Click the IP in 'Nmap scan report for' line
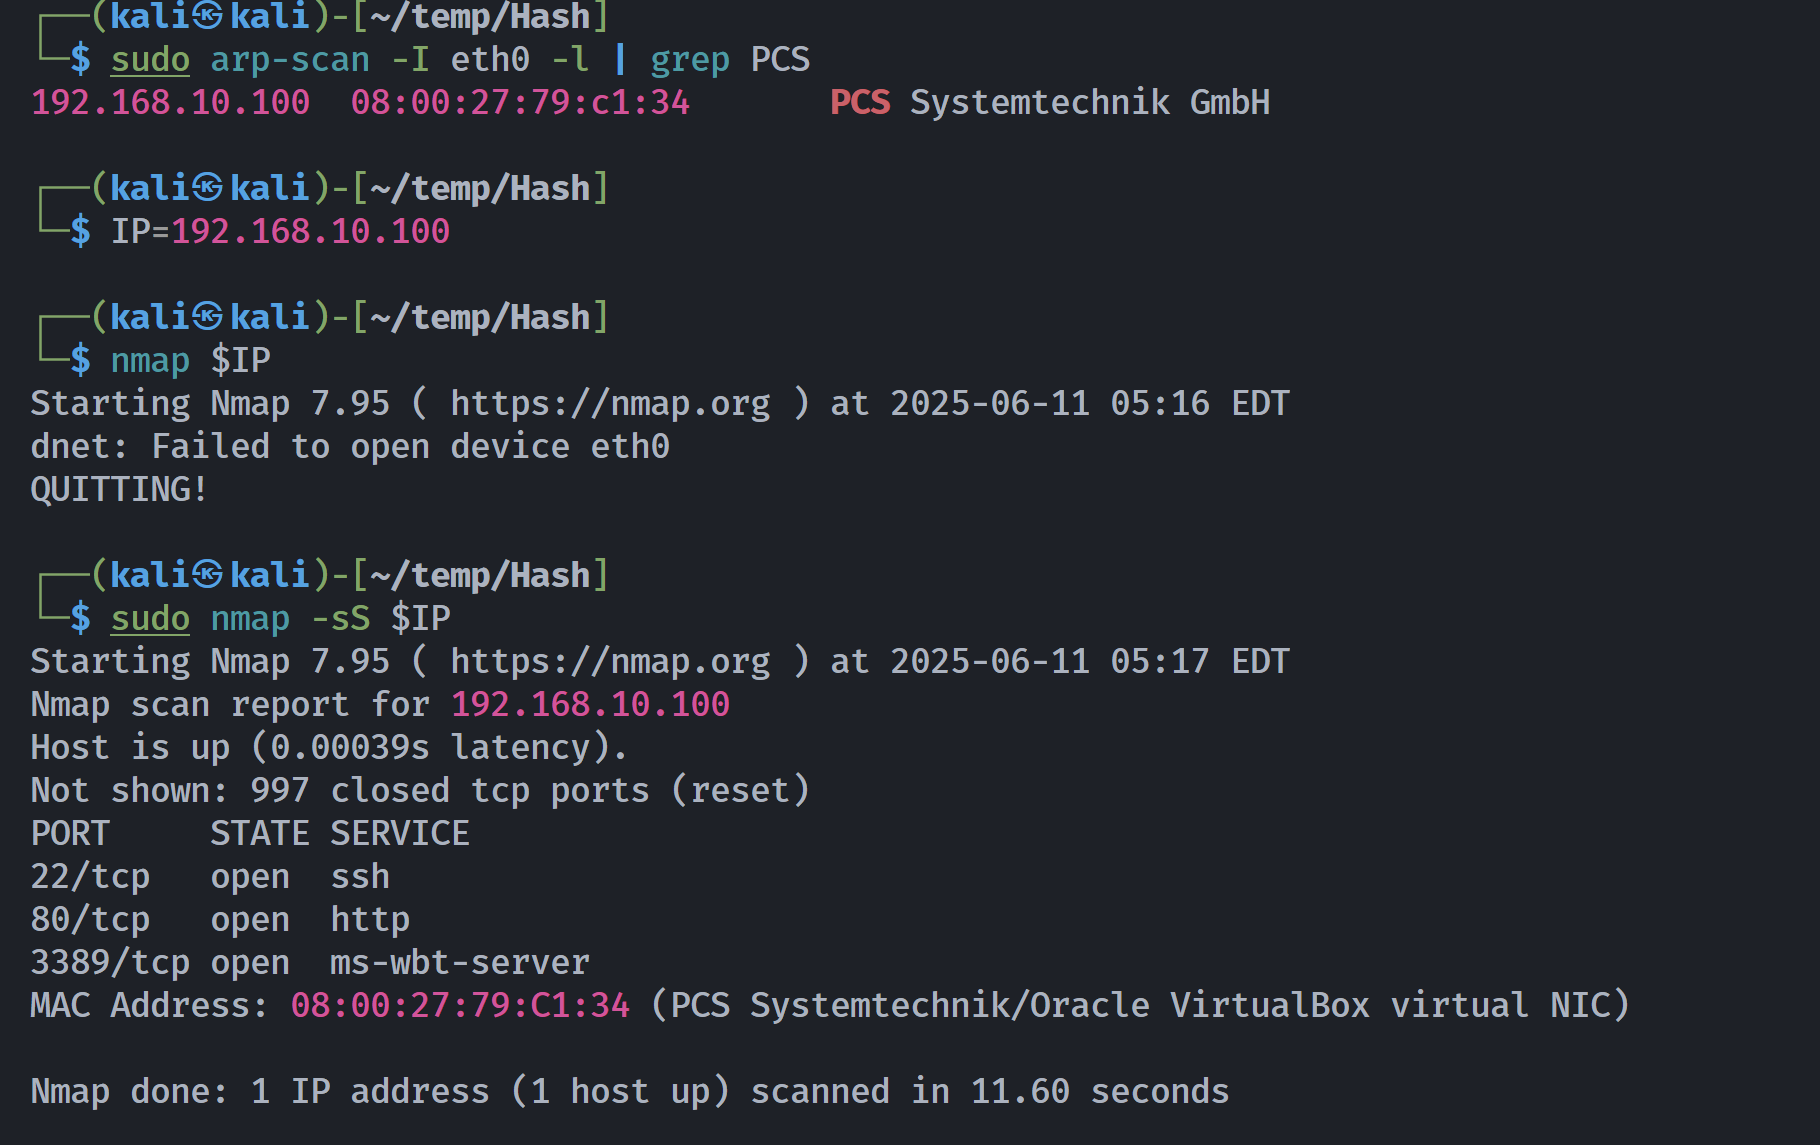This screenshot has width=1820, height=1145. pos(590,704)
